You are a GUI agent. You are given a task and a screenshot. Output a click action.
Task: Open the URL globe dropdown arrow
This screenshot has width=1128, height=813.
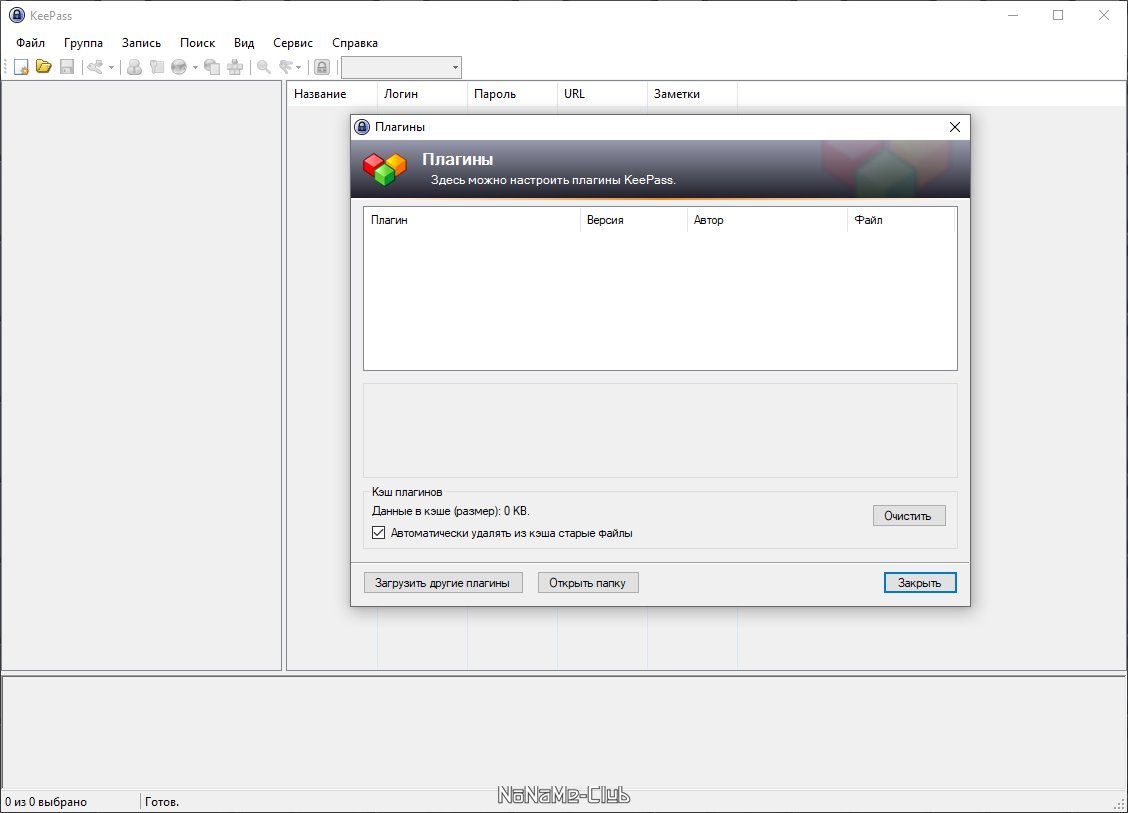pyautogui.click(x=195, y=68)
